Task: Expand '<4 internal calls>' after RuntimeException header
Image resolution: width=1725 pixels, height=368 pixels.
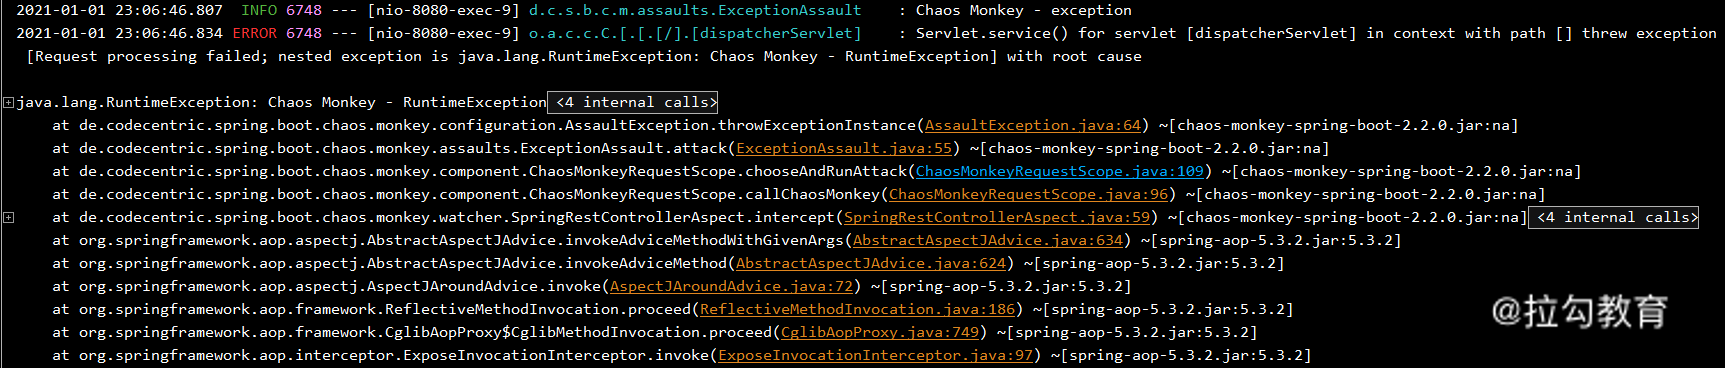Action: 633,102
